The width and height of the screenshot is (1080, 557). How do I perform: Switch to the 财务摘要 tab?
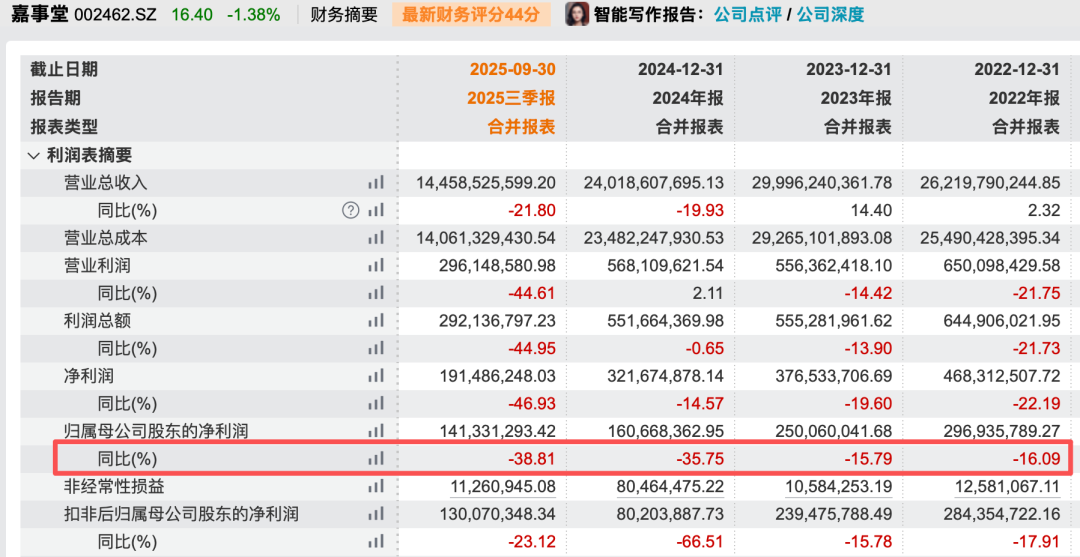point(344,15)
